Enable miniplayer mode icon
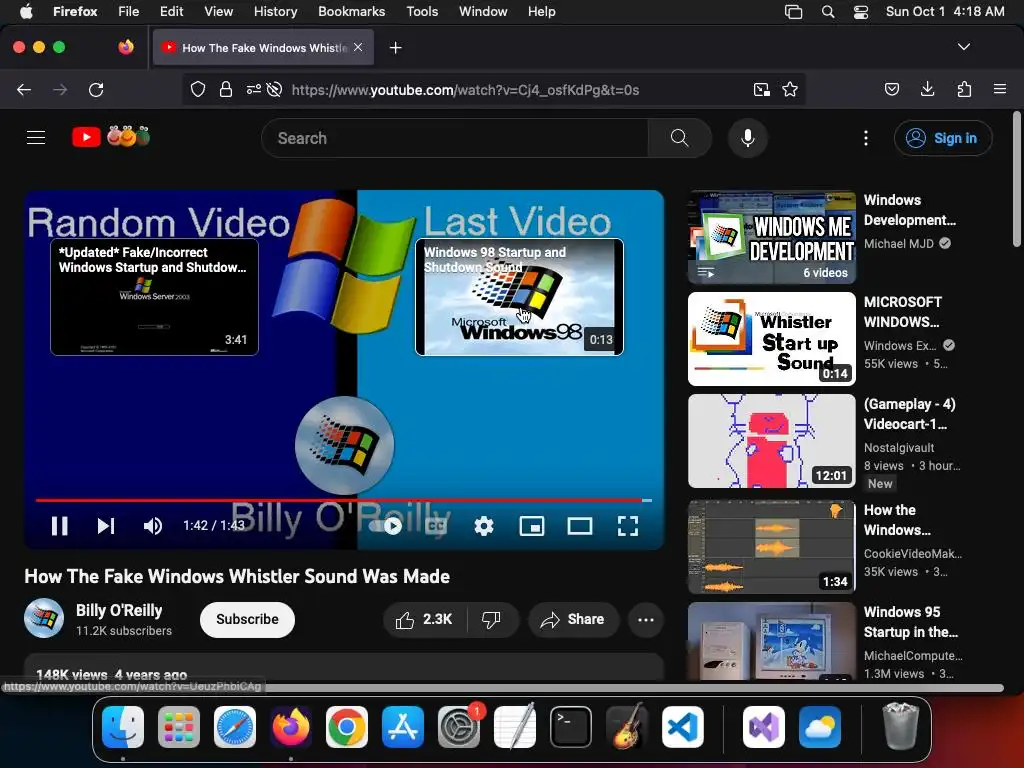The height and width of the screenshot is (768, 1024). point(532,526)
